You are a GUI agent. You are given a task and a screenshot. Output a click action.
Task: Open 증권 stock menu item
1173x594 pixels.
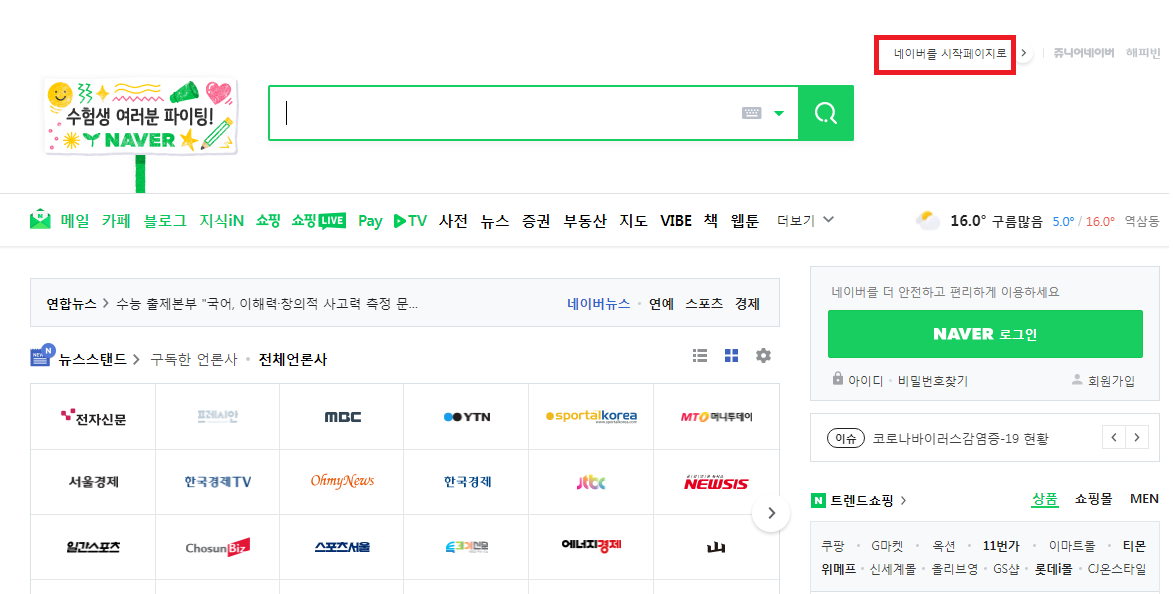pos(536,221)
